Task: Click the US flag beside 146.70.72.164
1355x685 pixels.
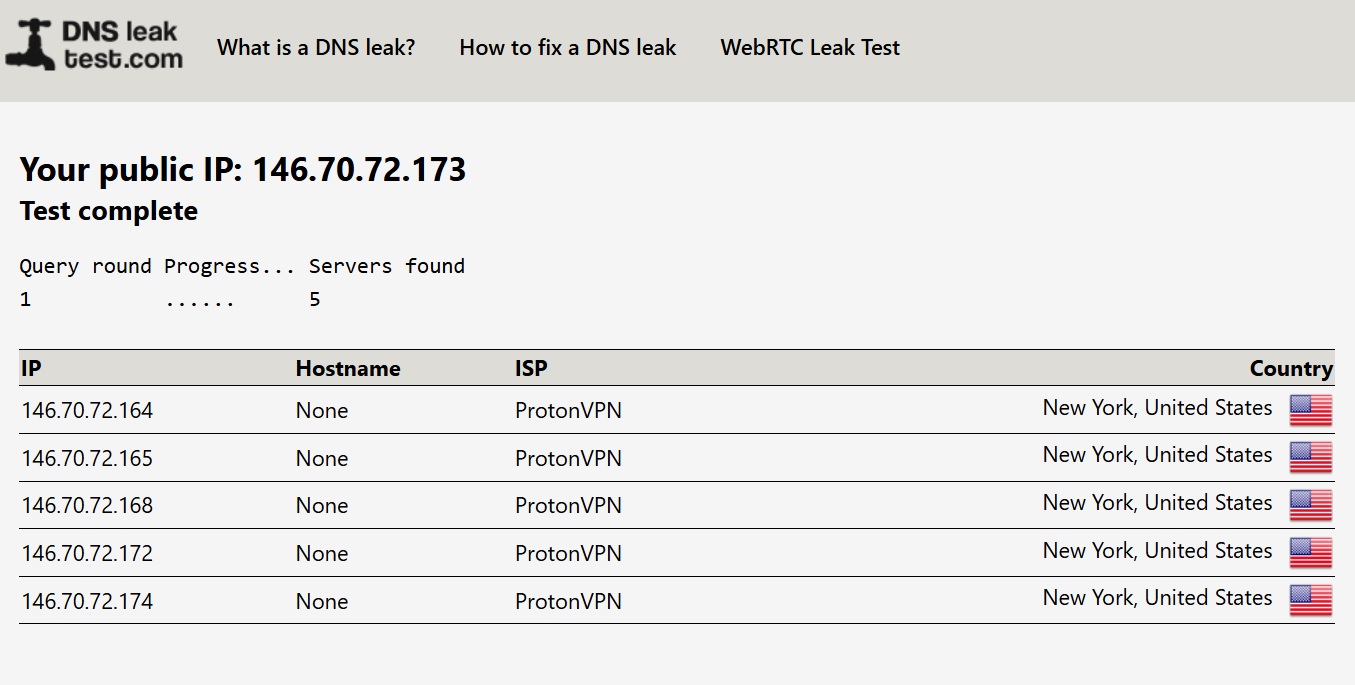Action: [1310, 410]
